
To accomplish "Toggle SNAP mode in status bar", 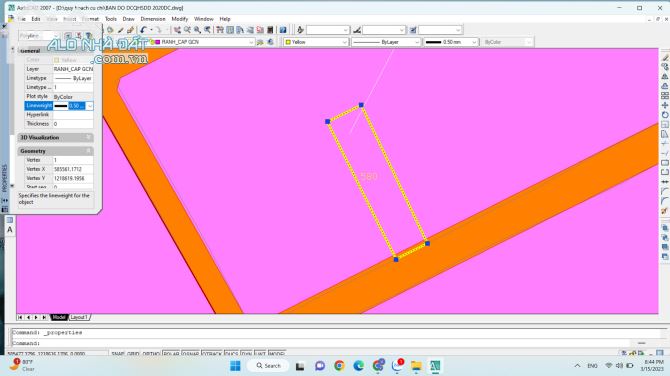I will click(x=118, y=354).
